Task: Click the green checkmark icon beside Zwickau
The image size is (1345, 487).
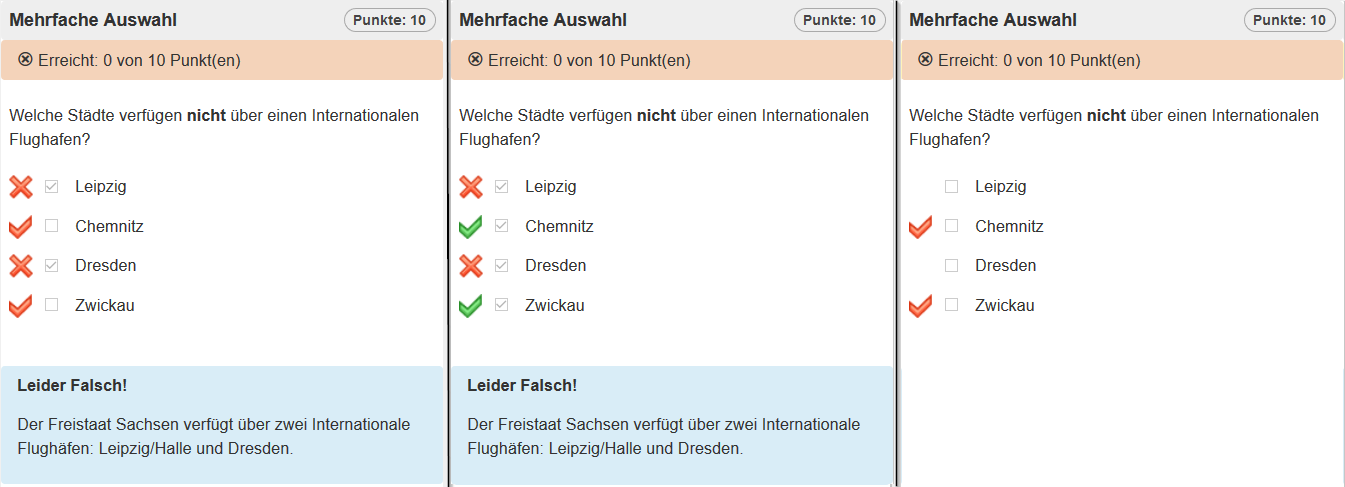Action: (470, 306)
